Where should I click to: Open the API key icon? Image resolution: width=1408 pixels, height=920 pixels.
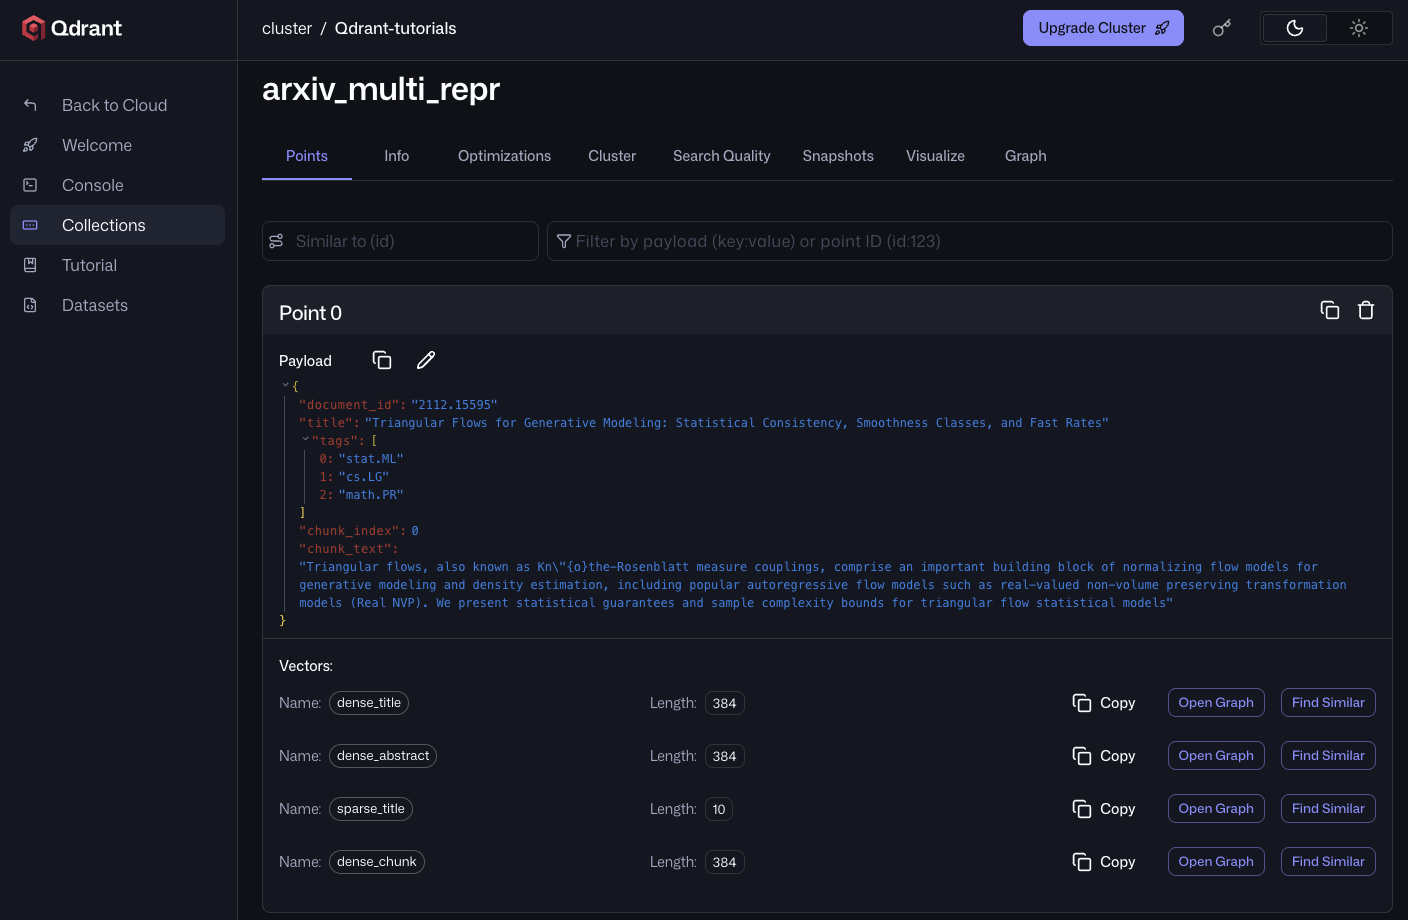click(x=1222, y=28)
